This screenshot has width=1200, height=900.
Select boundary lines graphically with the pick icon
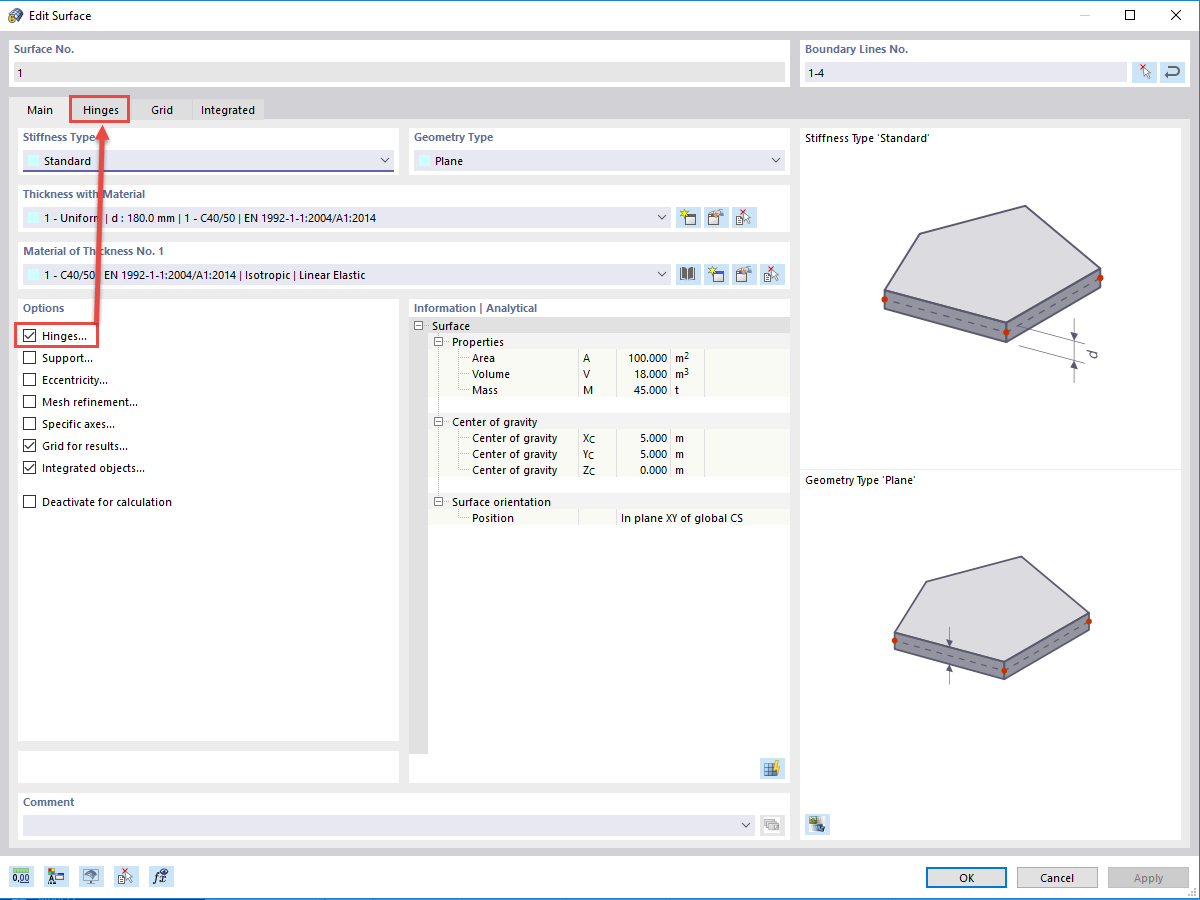click(x=1144, y=71)
